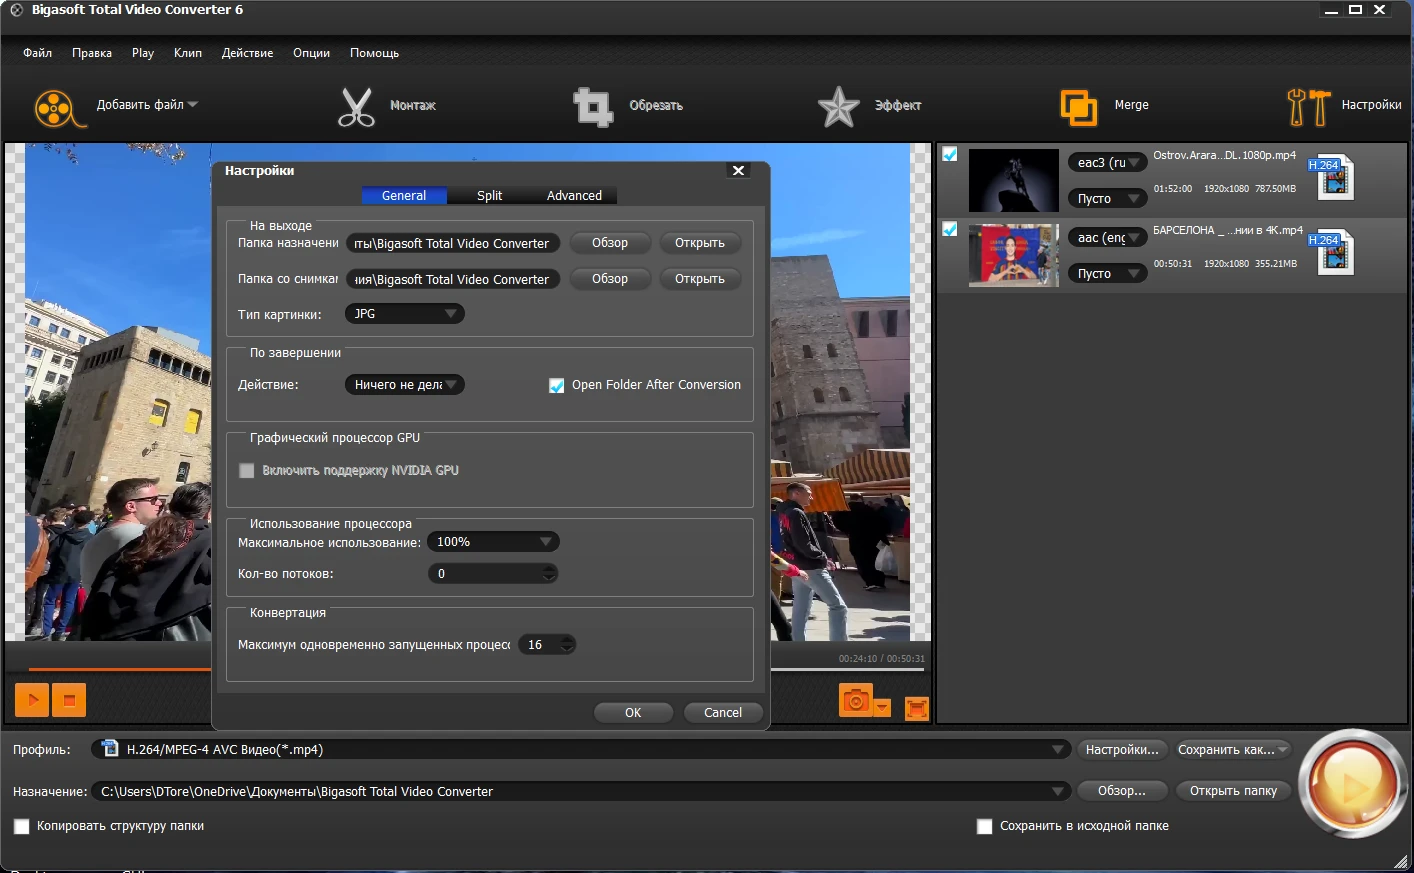Click the Add File film reel icon
Viewport: 1414px width, 873px height.
click(x=56, y=108)
